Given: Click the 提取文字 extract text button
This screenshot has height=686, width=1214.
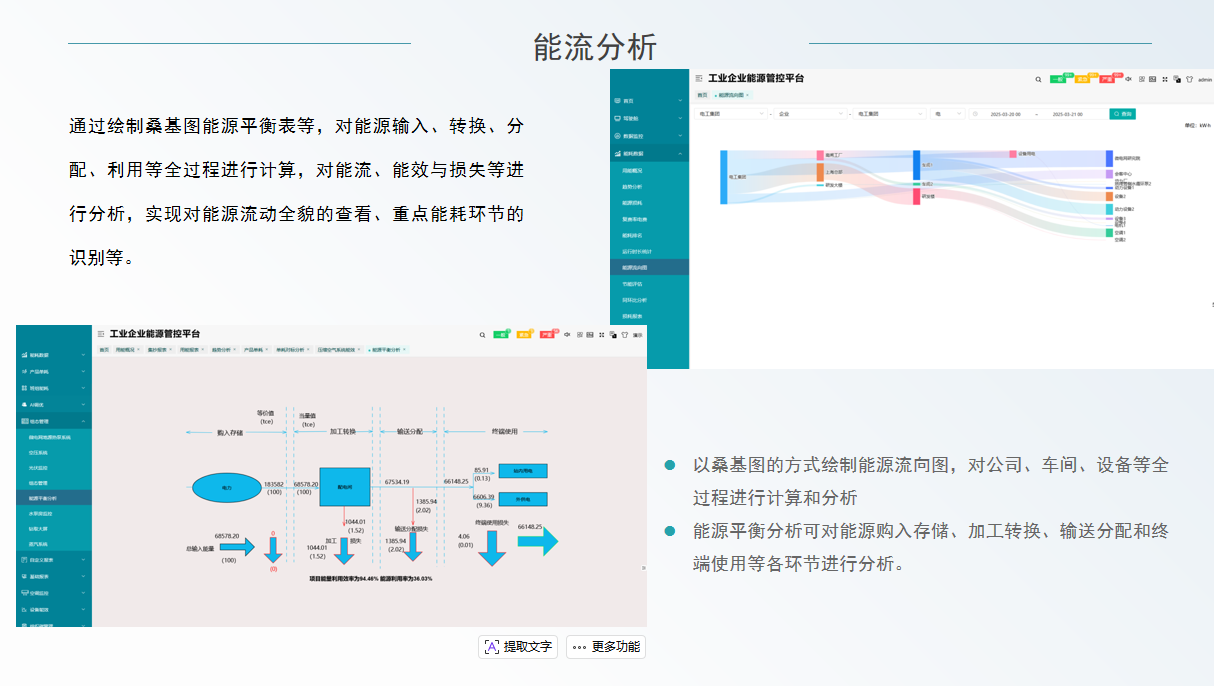Looking at the screenshot, I should click(518, 647).
